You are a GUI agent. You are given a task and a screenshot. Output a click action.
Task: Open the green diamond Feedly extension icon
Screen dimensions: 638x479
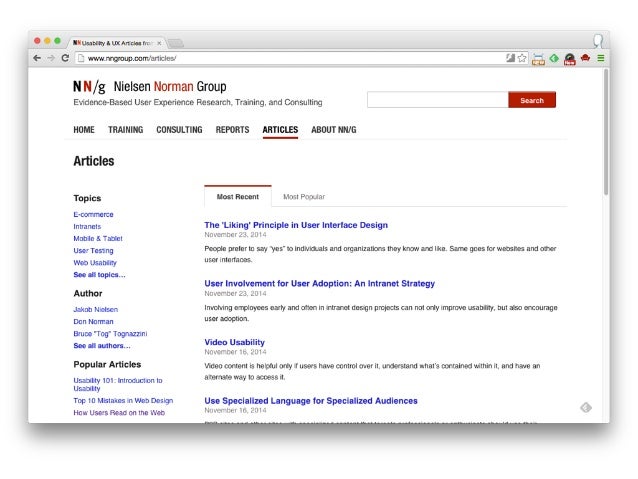[x=554, y=58]
